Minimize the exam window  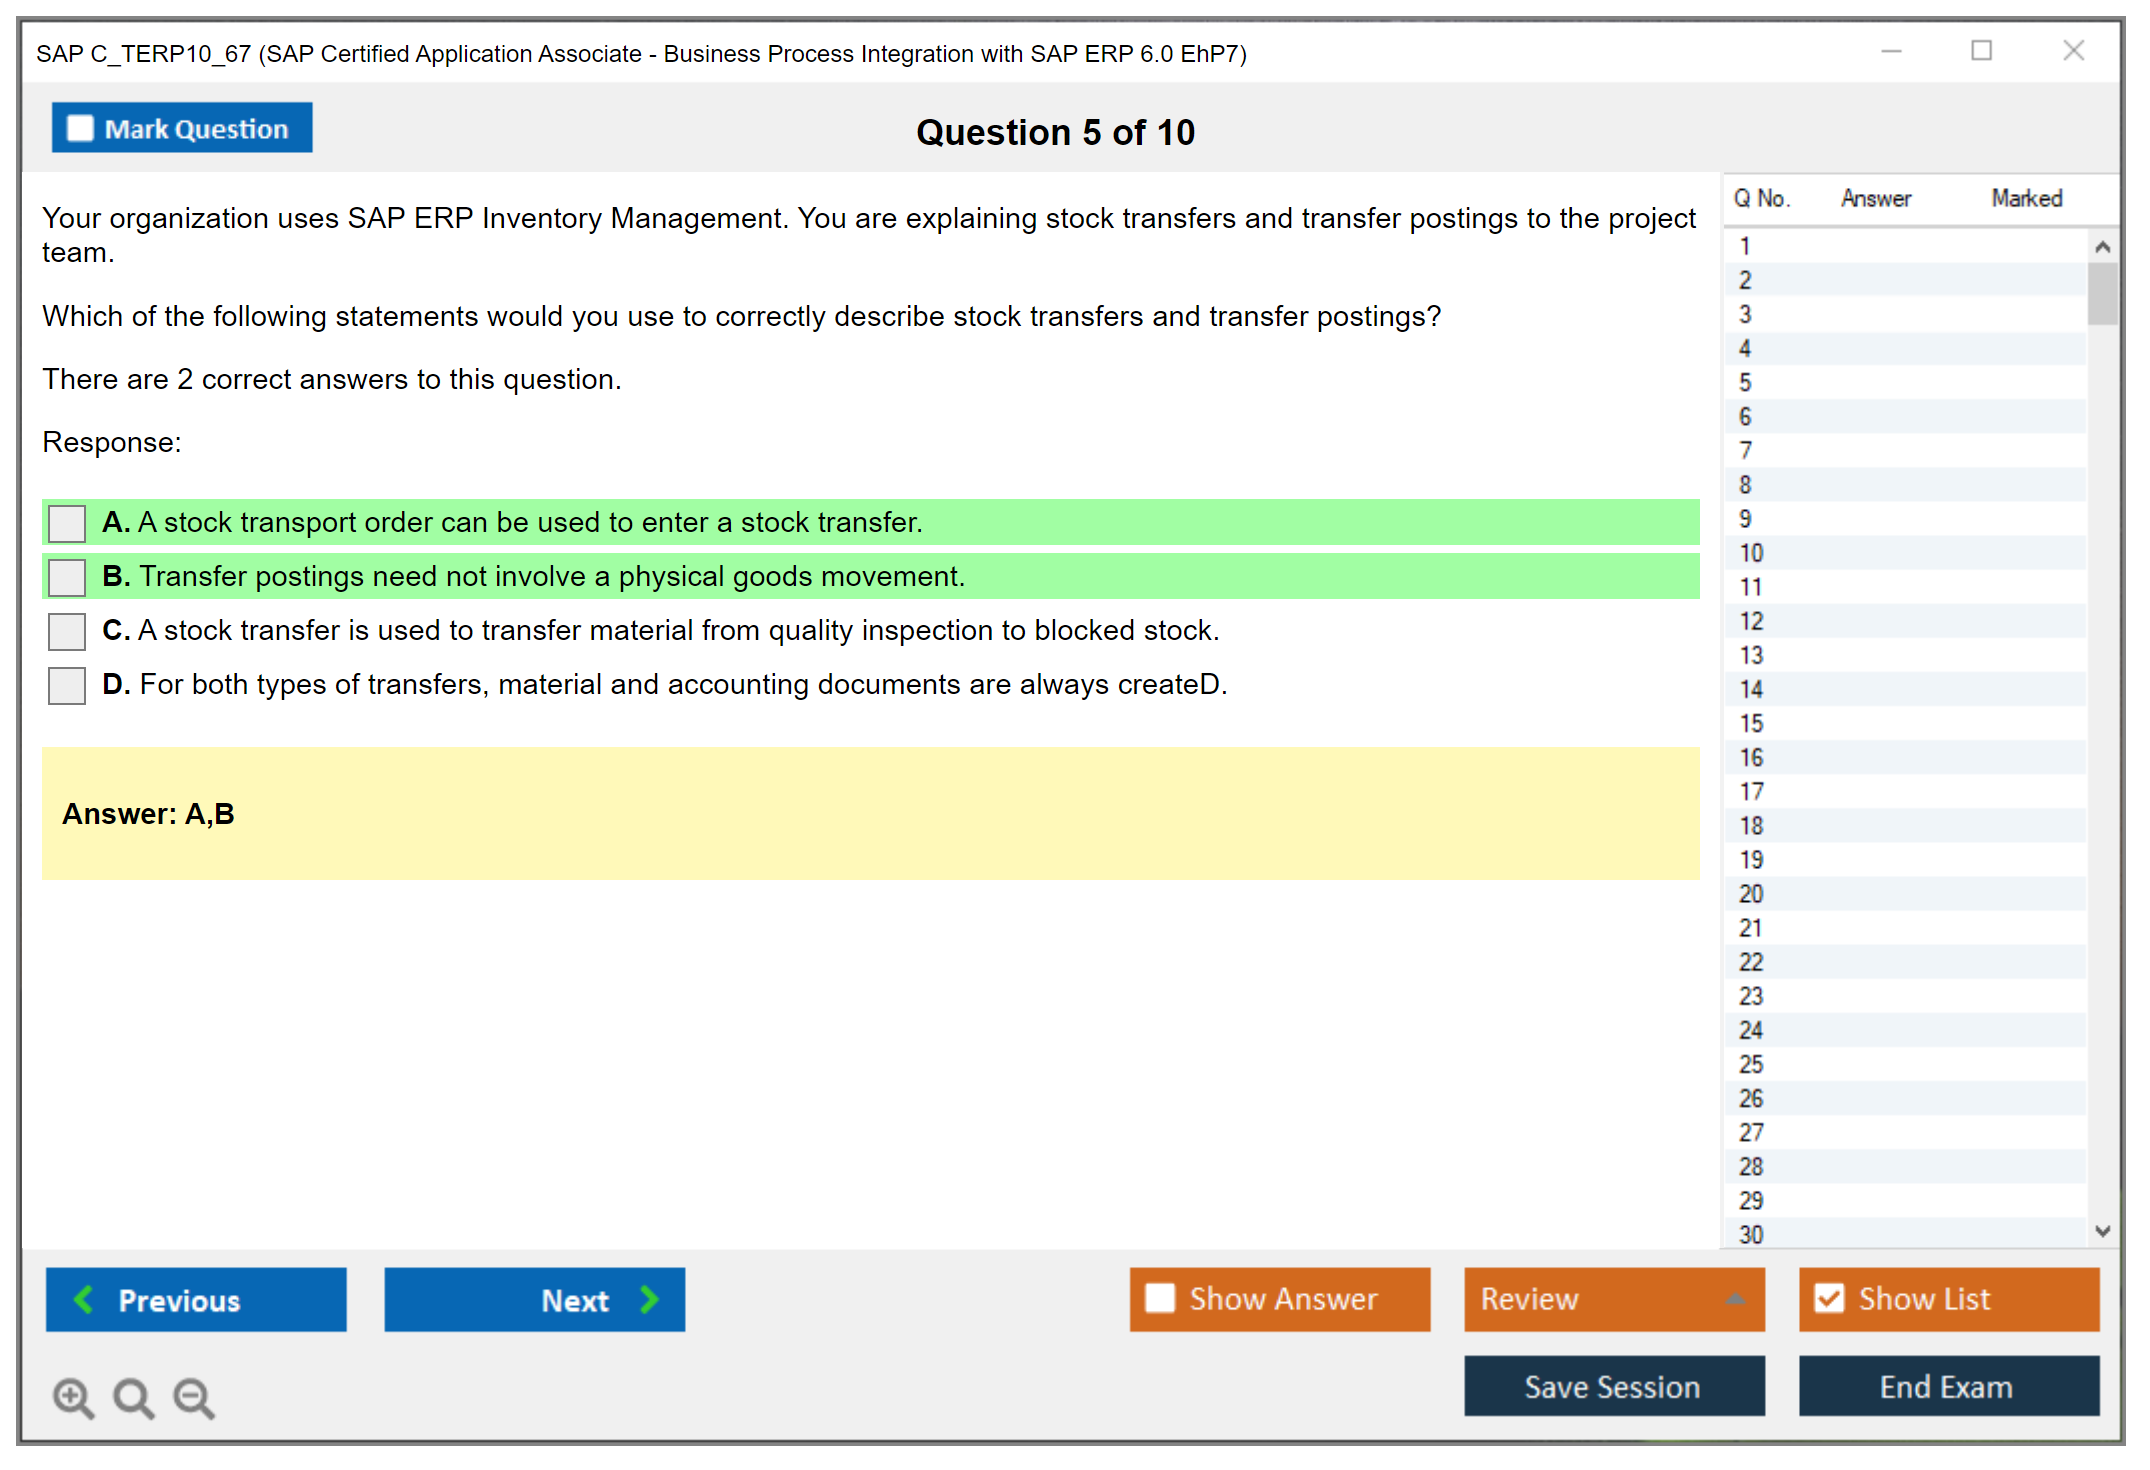(x=1891, y=51)
